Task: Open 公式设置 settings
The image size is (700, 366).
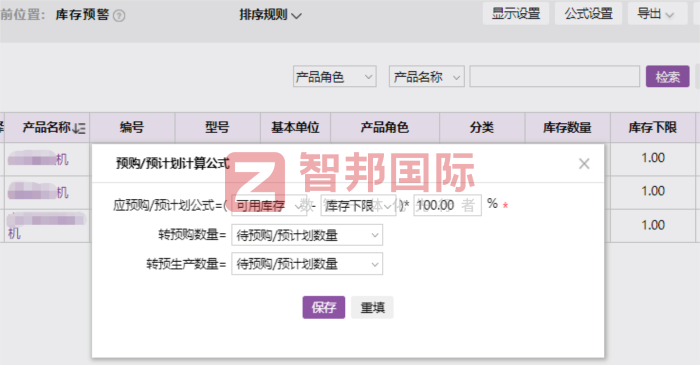Action: [588, 13]
